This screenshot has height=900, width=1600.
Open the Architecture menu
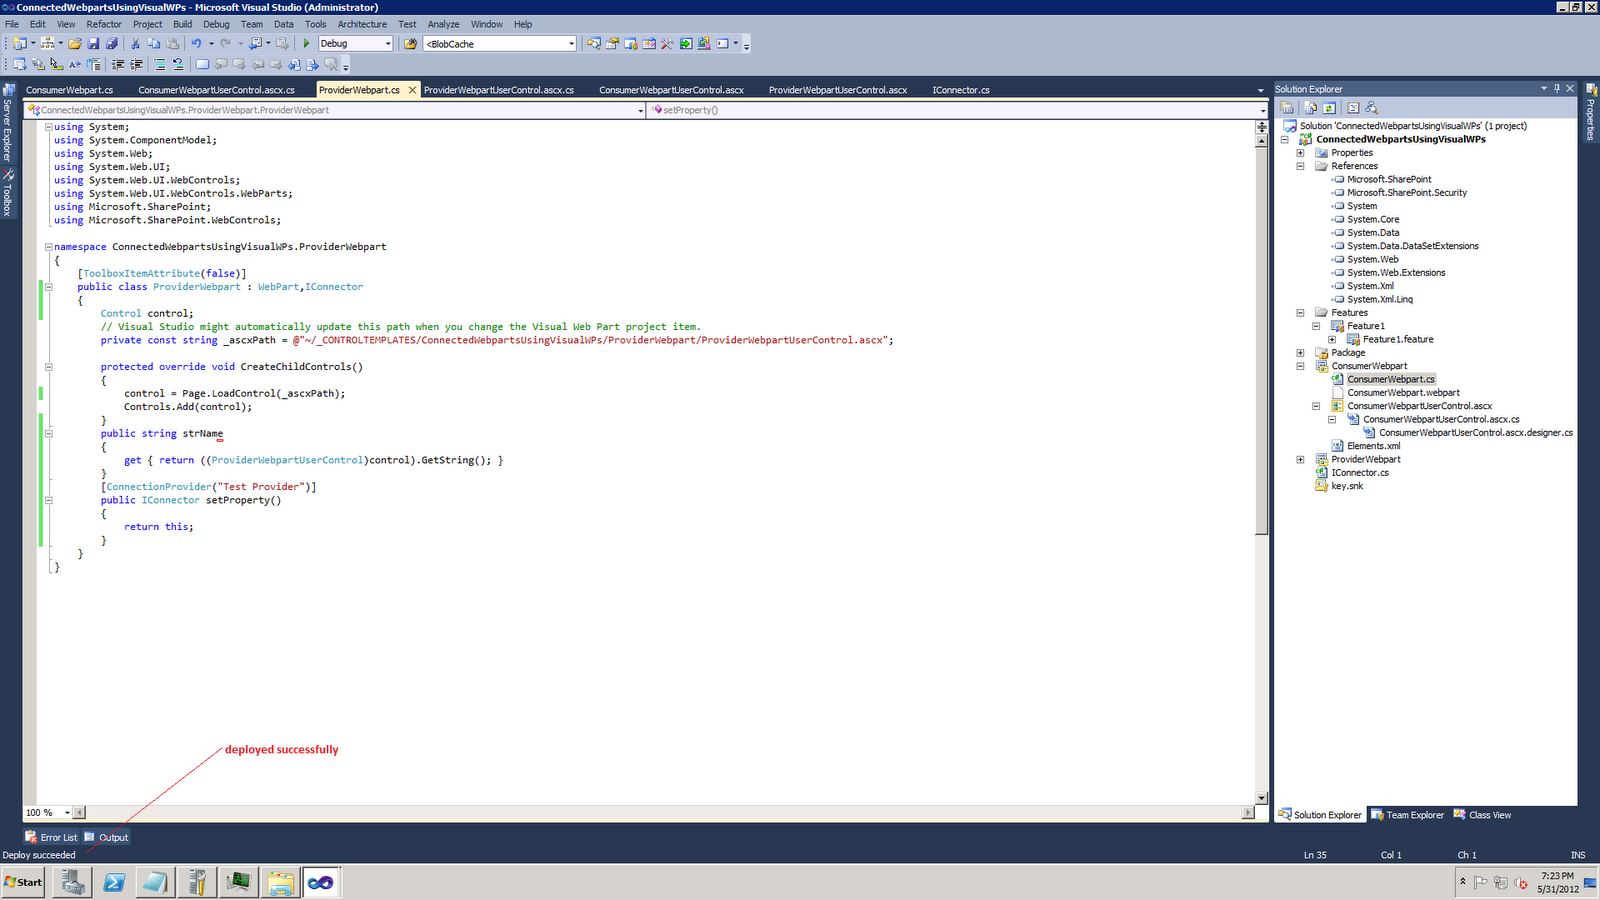click(362, 24)
